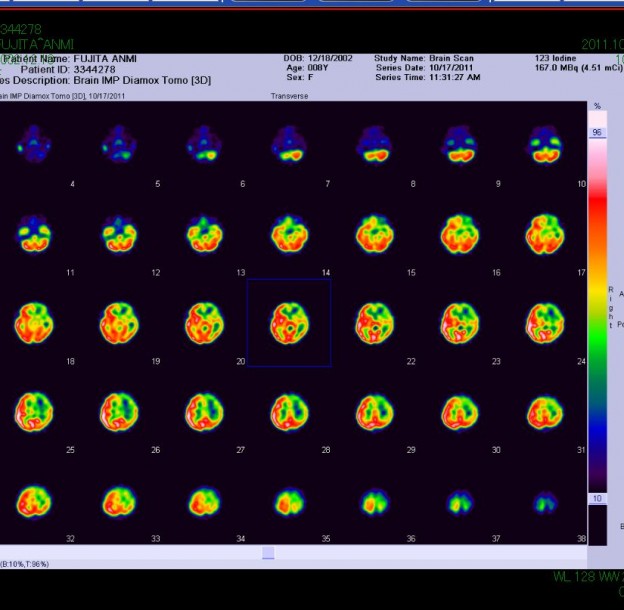Open slice 35 image
This screenshot has width=624, height=610.
tap(289, 499)
